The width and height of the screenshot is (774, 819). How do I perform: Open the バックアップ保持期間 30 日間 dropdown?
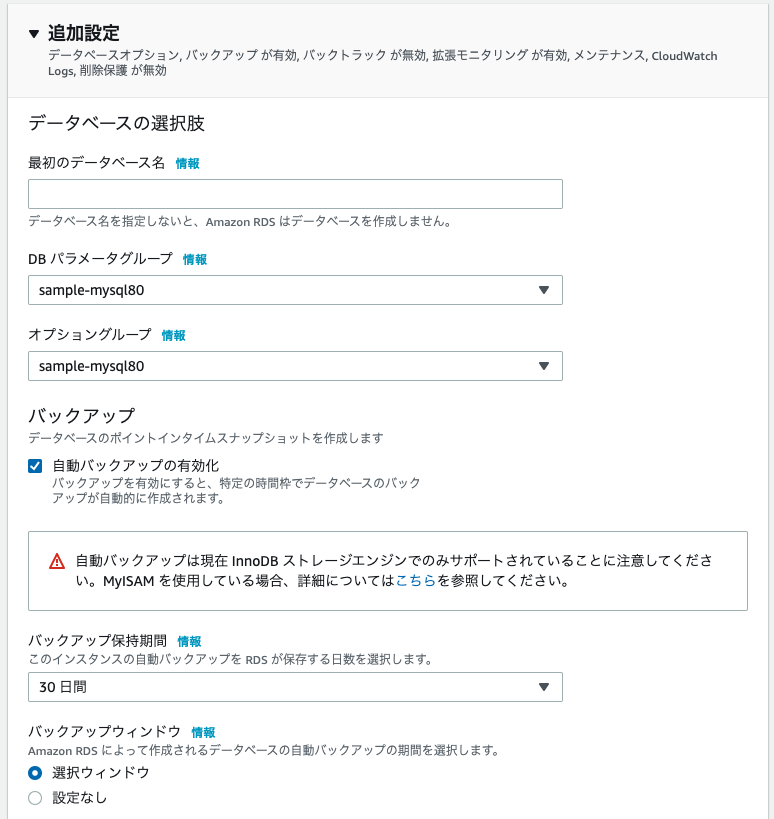point(280,687)
